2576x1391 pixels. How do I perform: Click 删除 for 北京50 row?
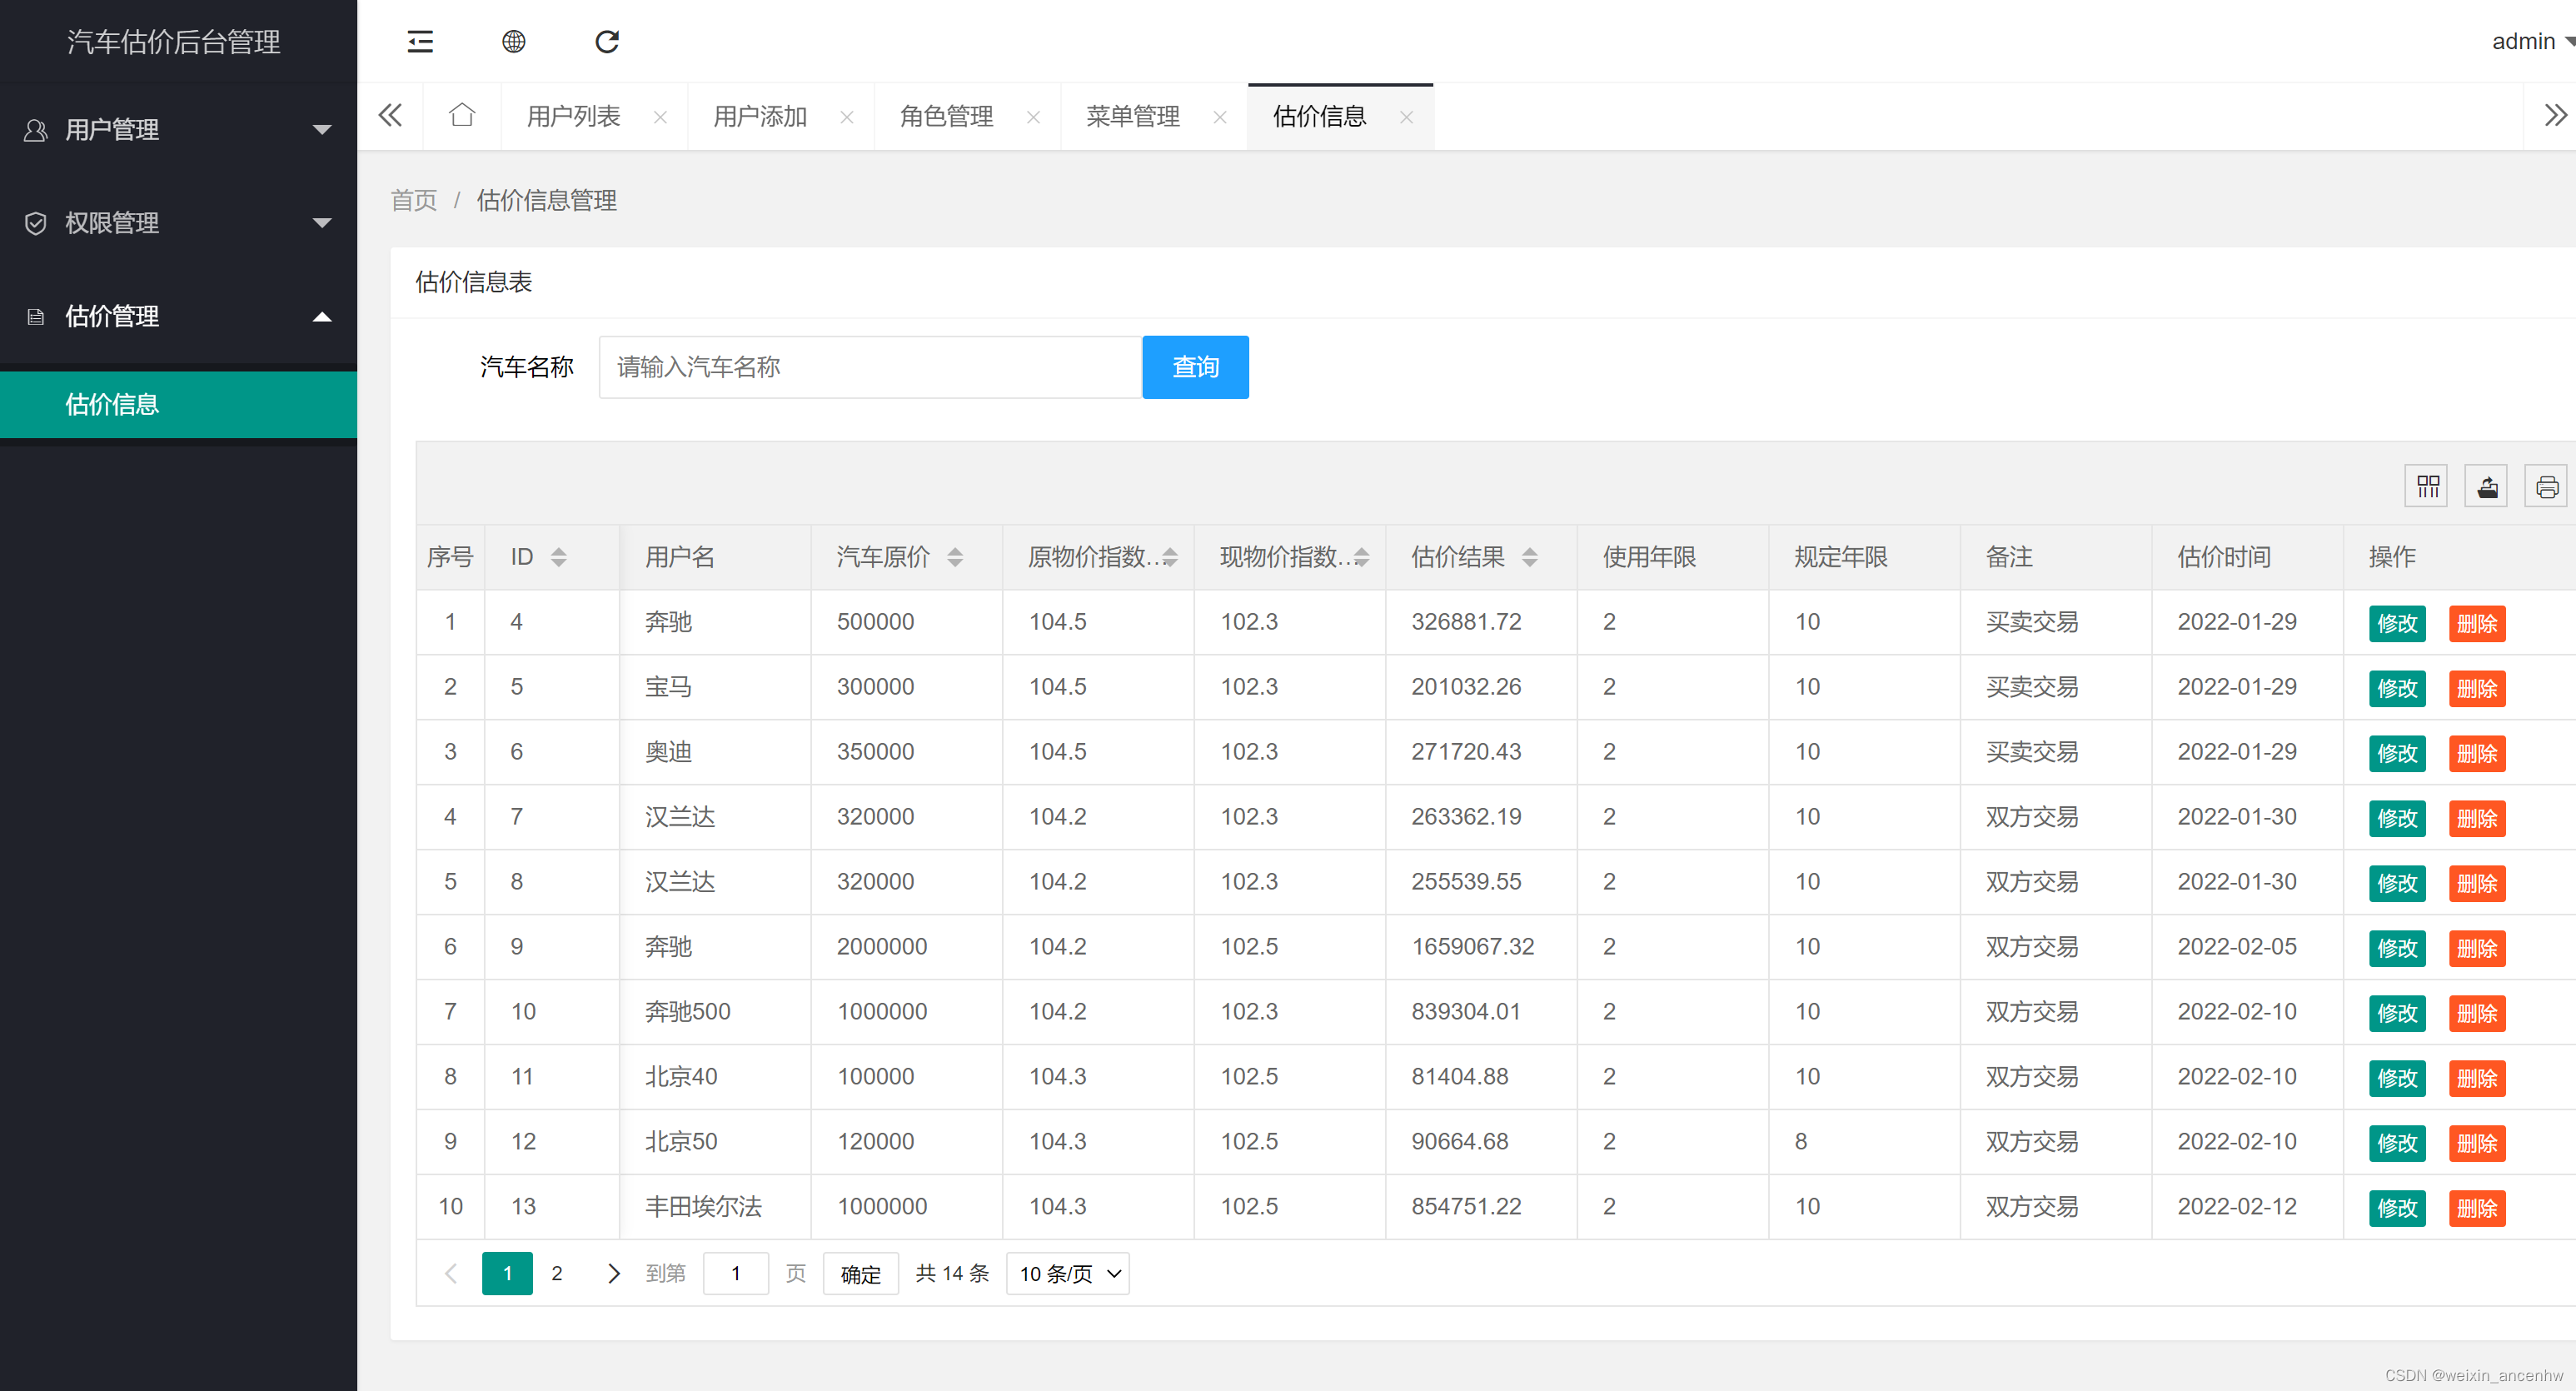point(2477,1143)
